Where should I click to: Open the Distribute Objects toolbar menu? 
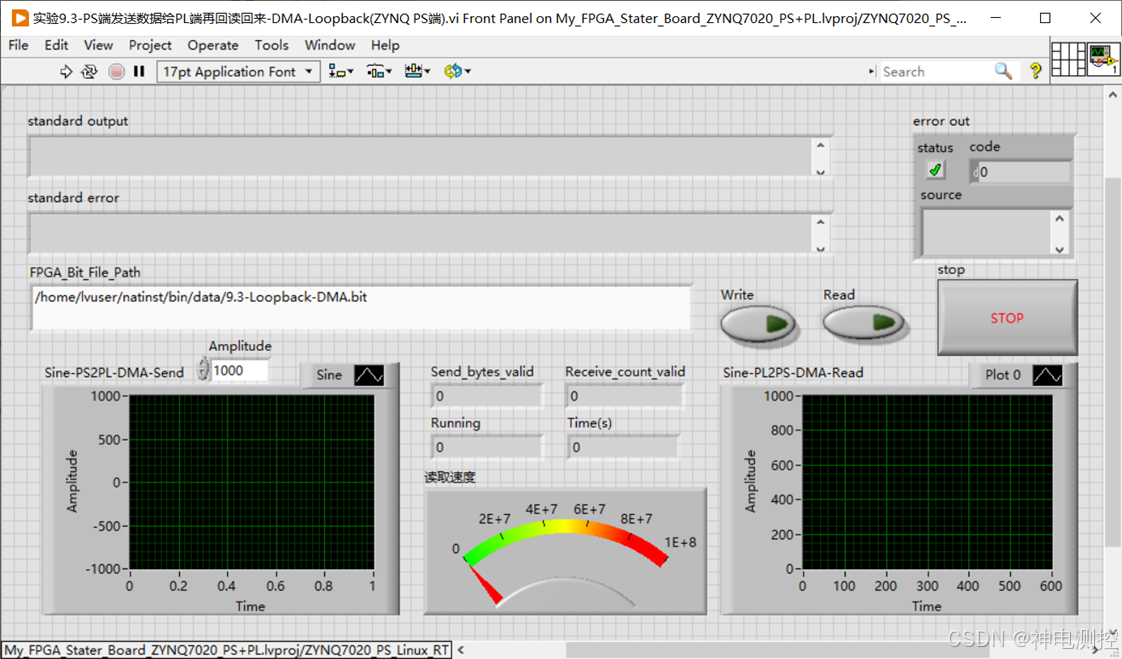click(x=379, y=72)
